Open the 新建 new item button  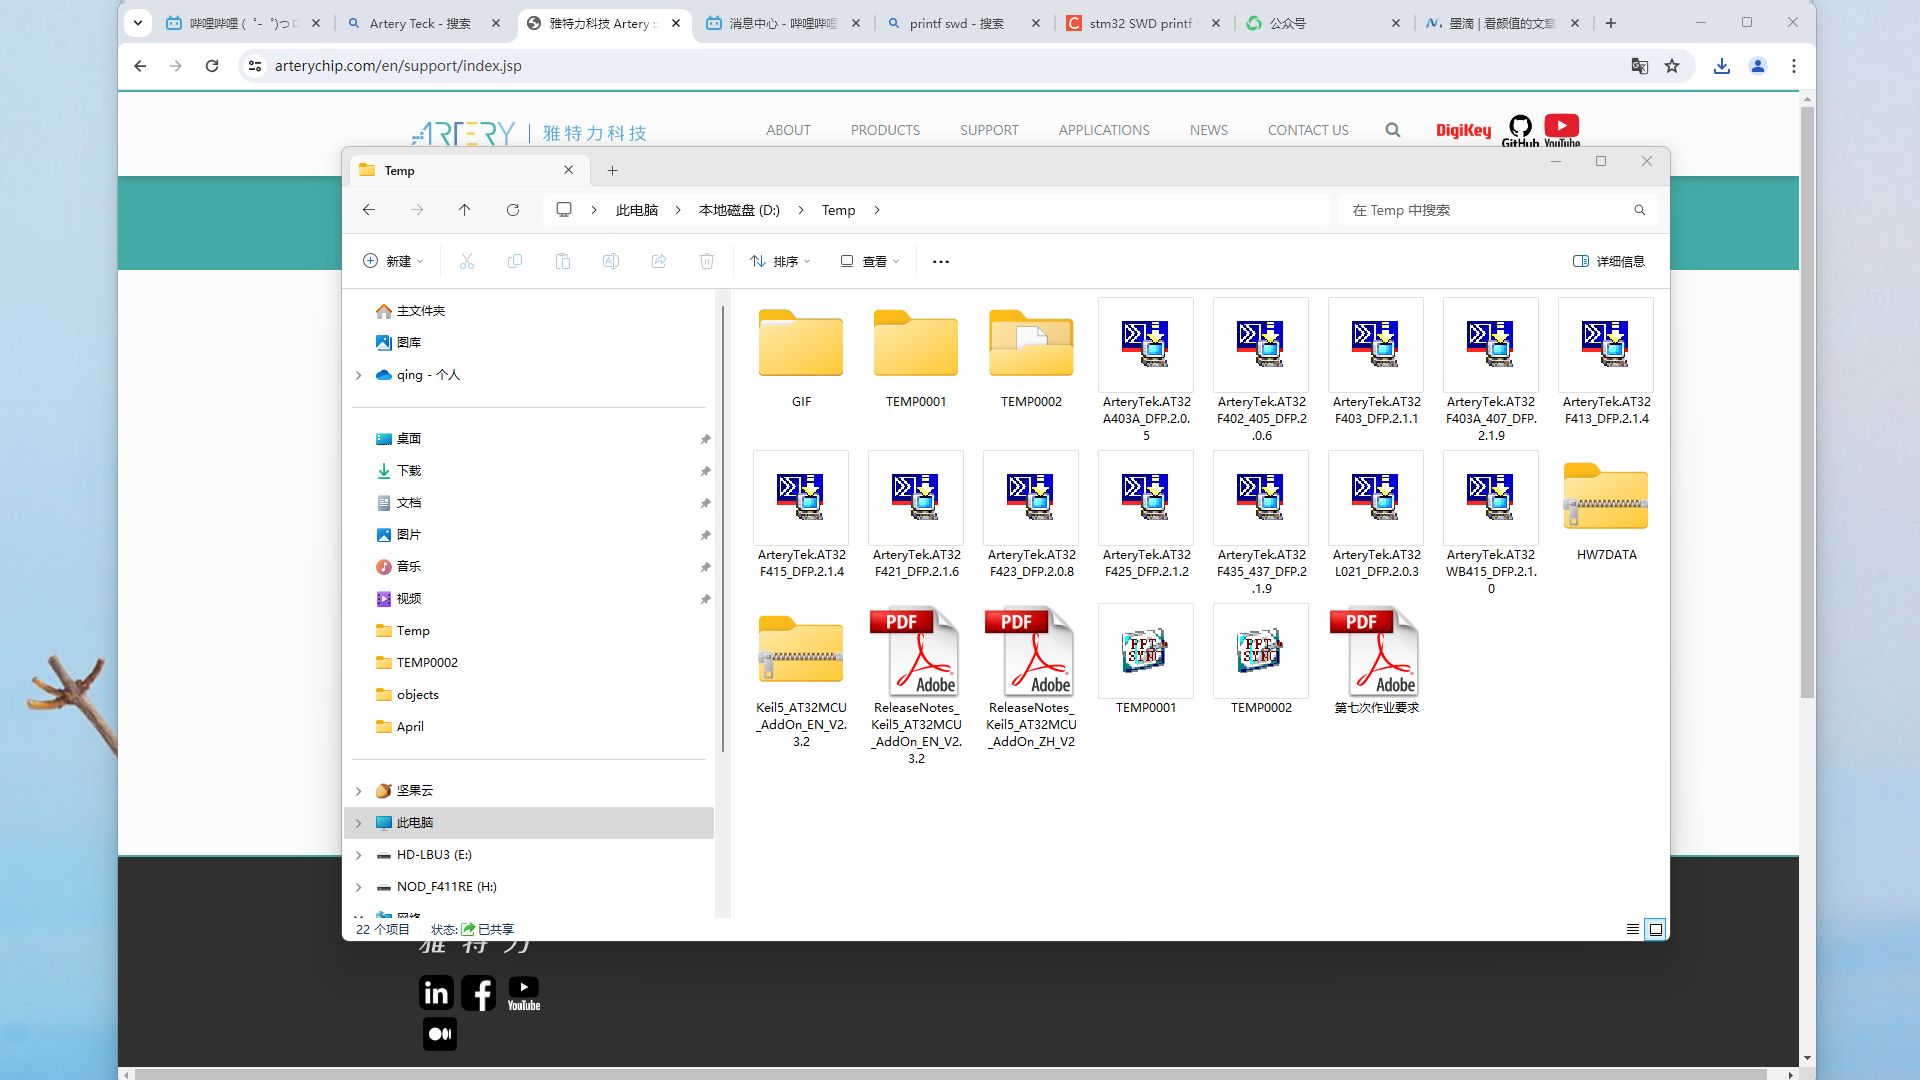(x=393, y=261)
